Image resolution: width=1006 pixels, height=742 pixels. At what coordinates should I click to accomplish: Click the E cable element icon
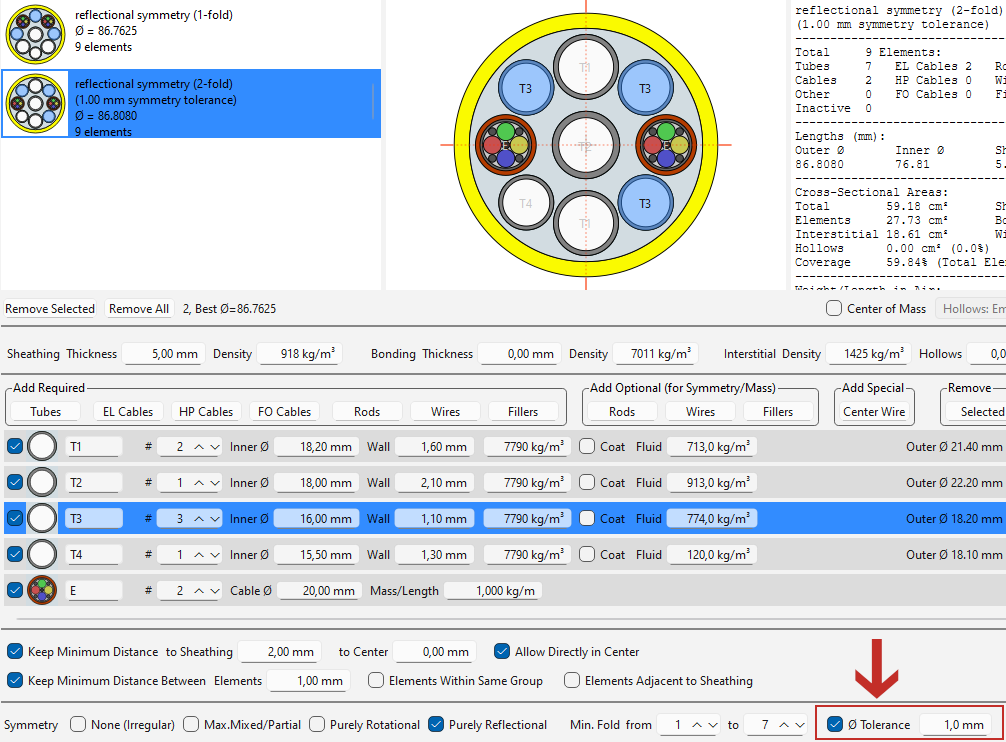coord(42,591)
